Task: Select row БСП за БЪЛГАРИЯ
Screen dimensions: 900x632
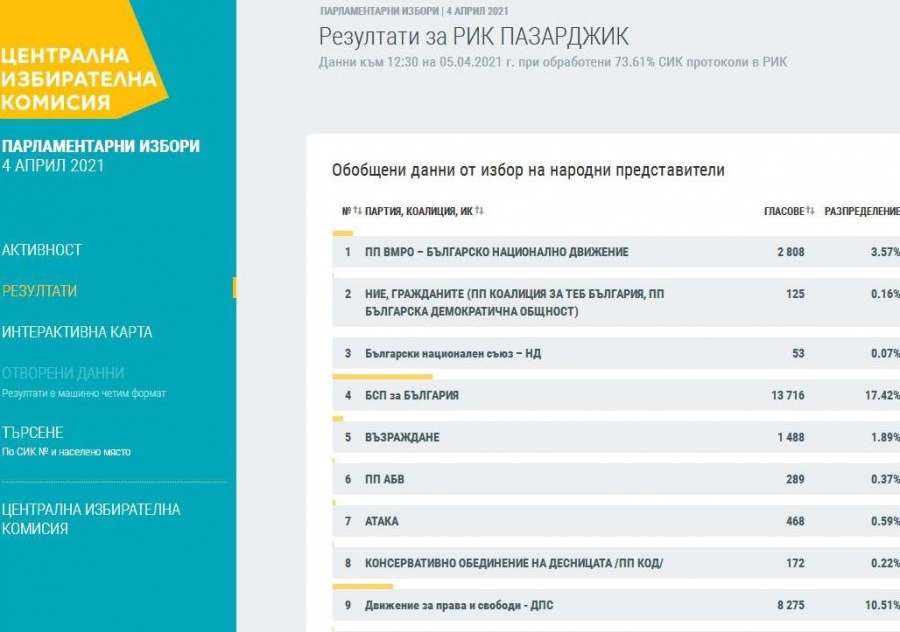Action: click(616, 396)
